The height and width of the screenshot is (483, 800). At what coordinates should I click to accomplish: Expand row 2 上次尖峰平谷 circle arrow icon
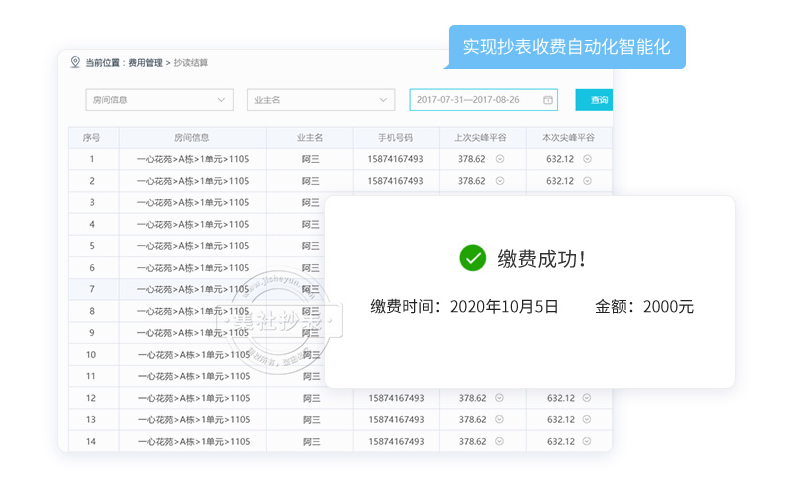(500, 181)
